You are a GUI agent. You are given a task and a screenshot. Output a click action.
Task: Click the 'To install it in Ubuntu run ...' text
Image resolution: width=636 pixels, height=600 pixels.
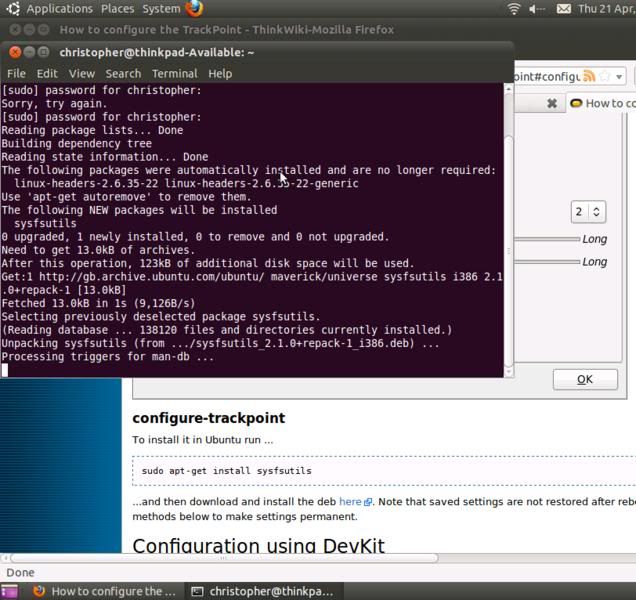[203, 440]
